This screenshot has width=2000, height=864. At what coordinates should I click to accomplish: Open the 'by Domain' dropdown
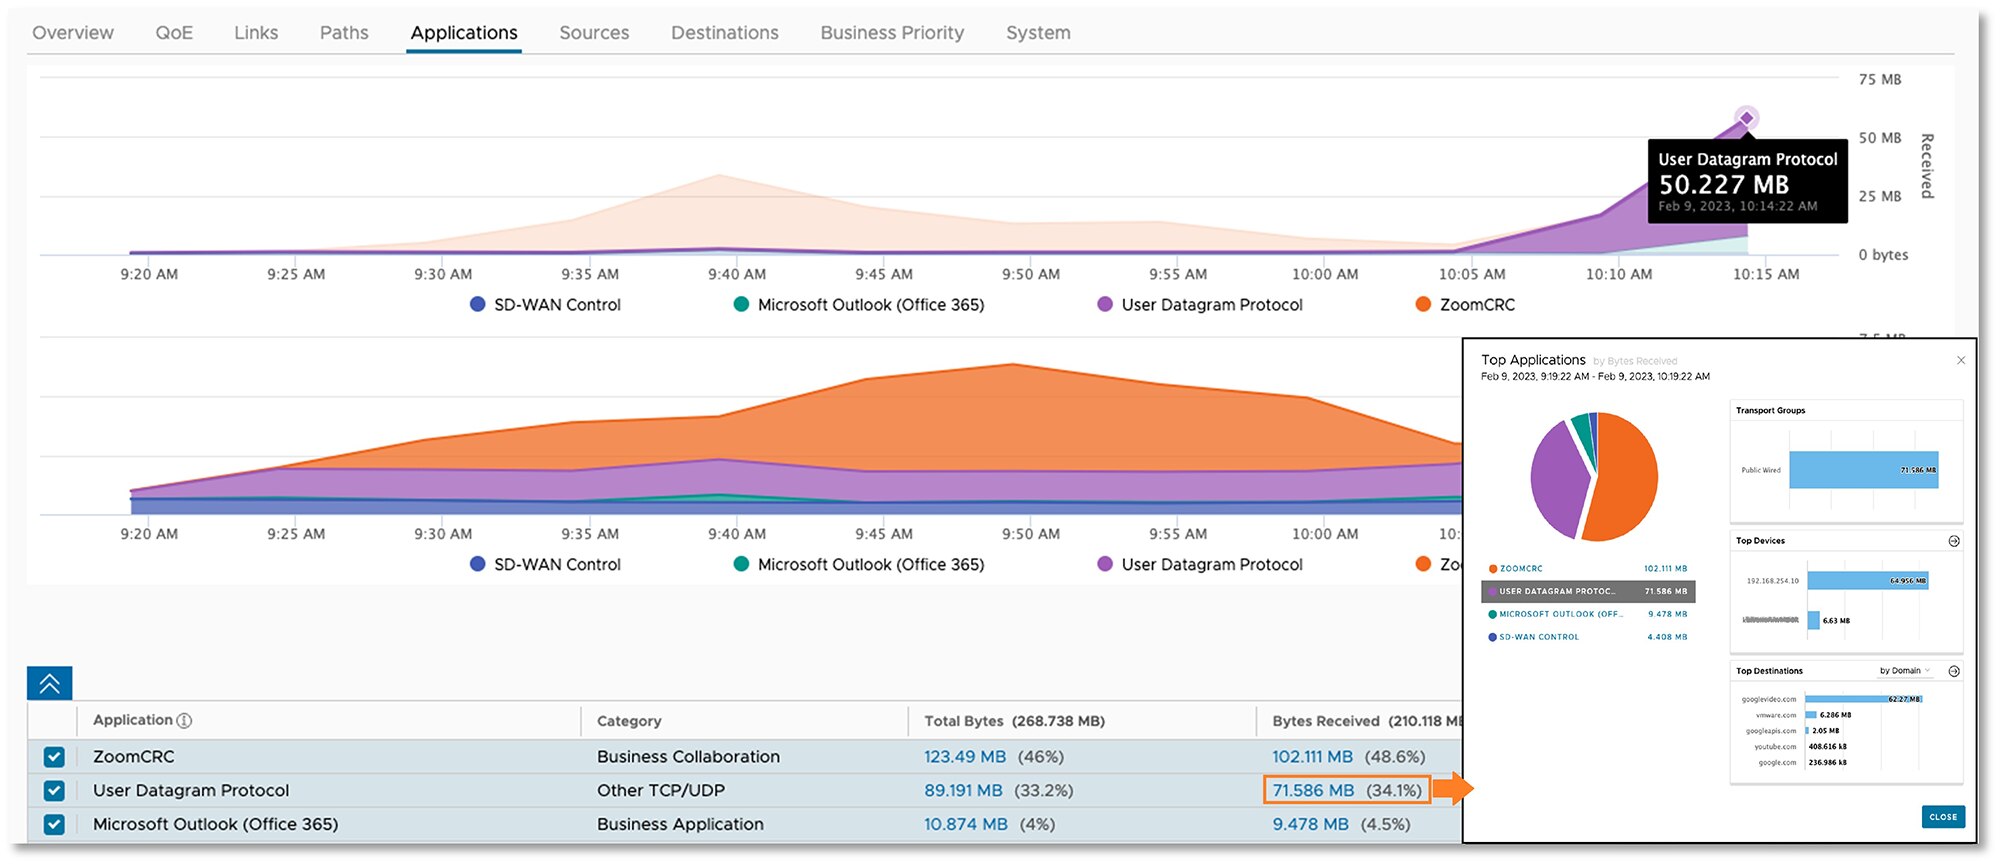pos(1905,671)
